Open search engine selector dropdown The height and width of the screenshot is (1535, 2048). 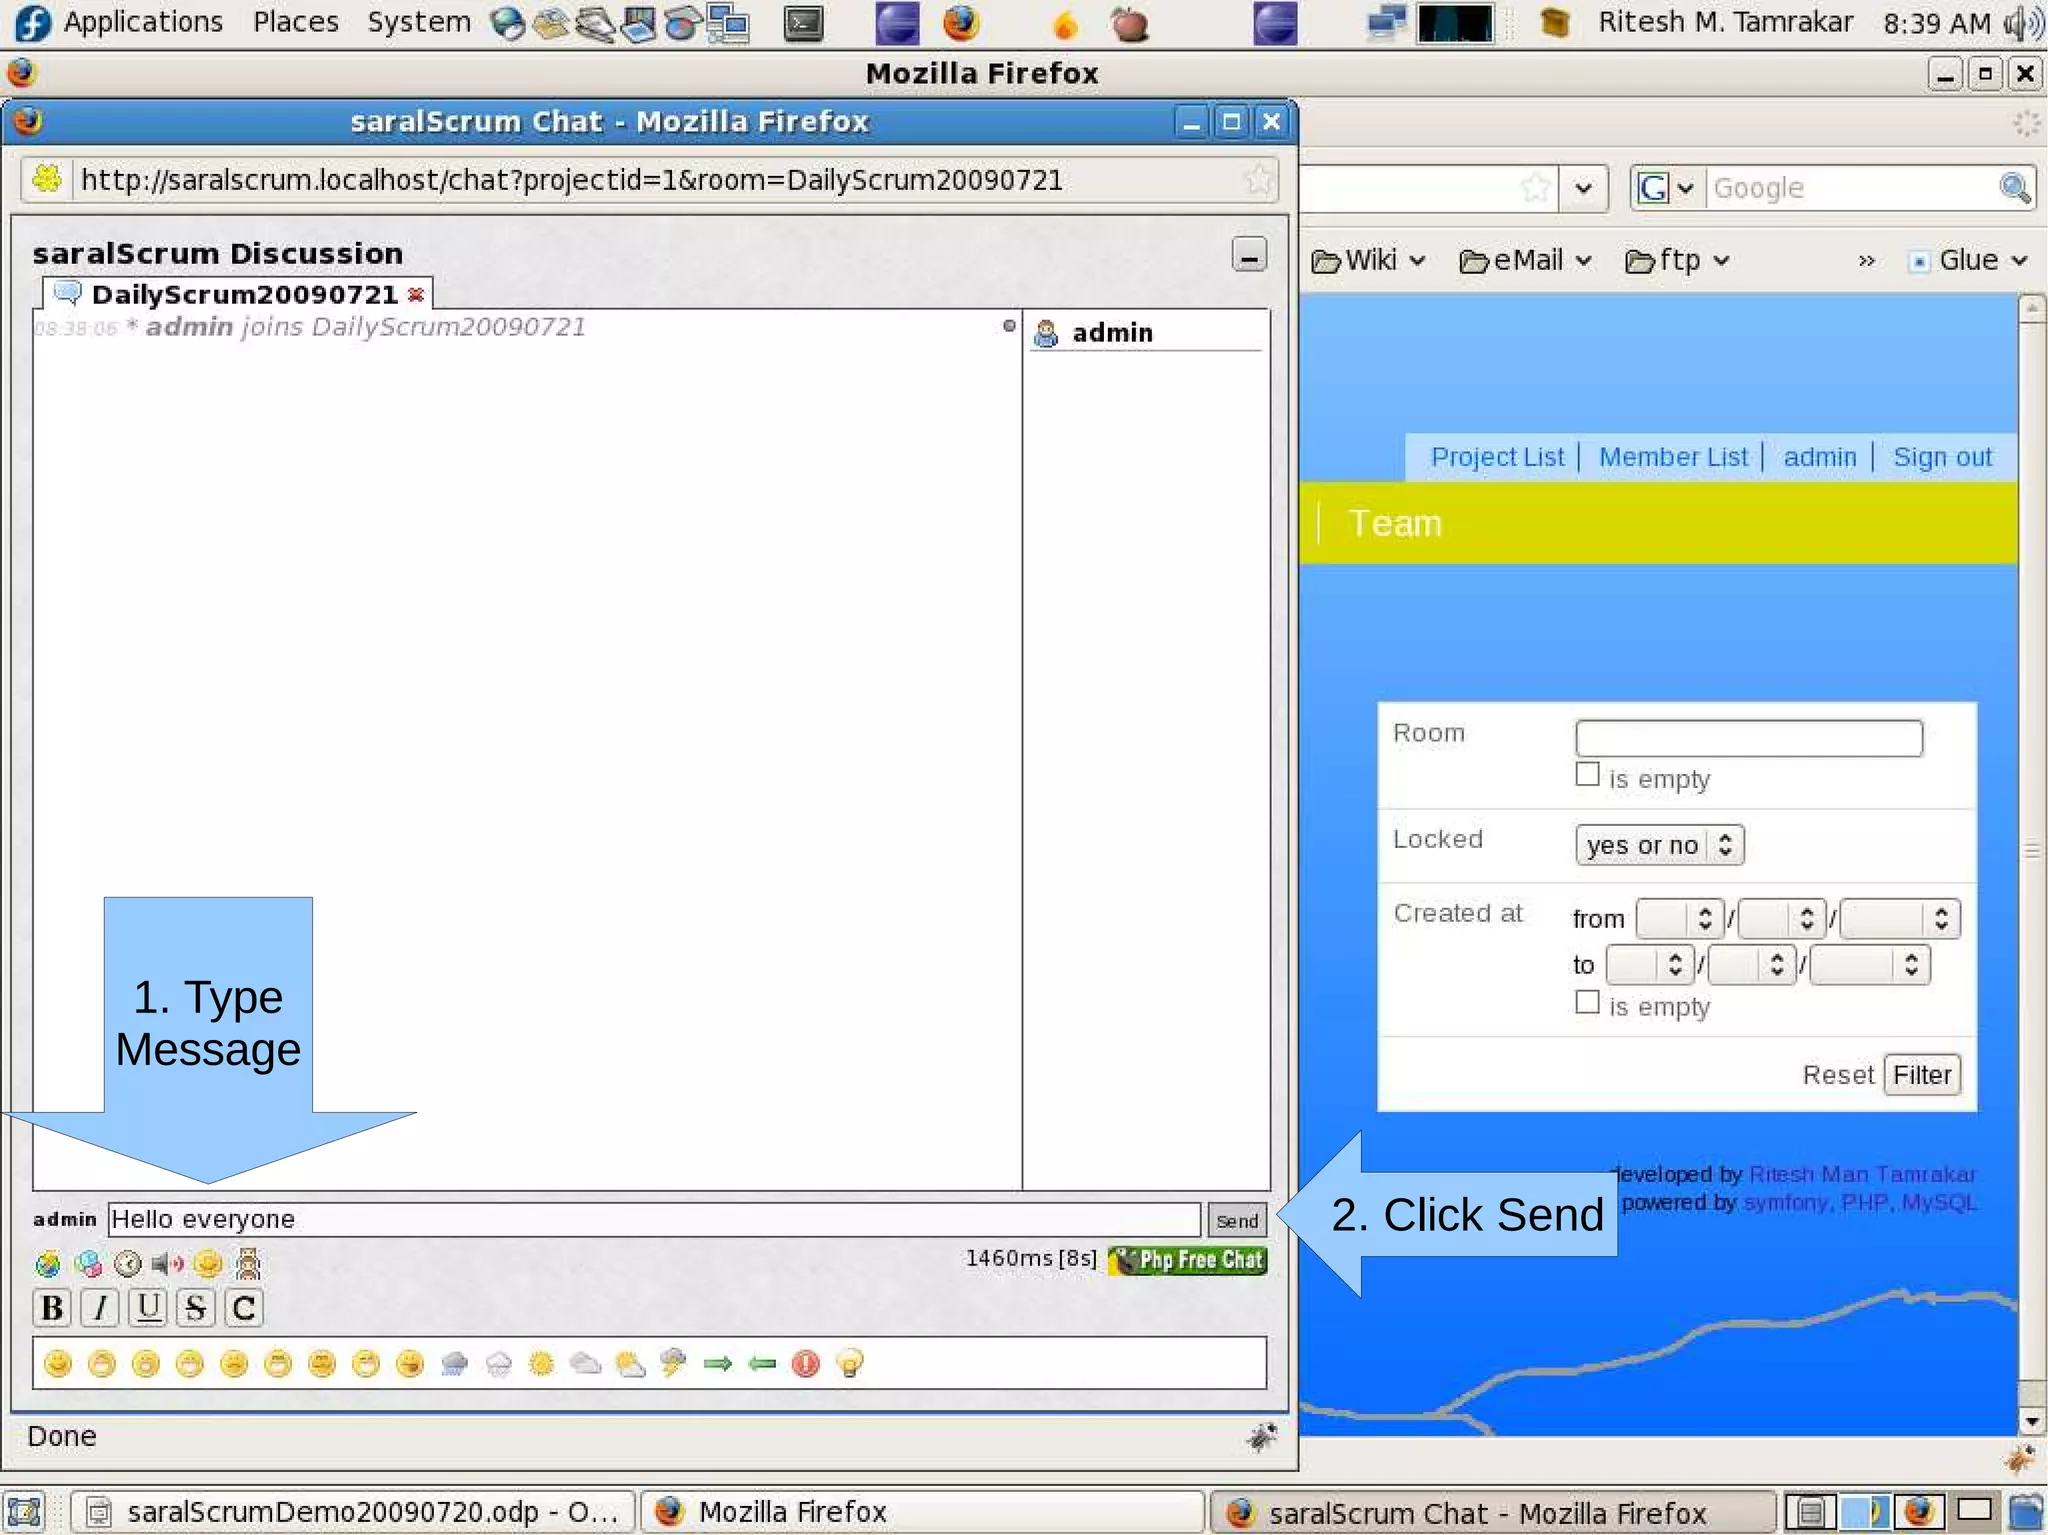click(x=1666, y=188)
